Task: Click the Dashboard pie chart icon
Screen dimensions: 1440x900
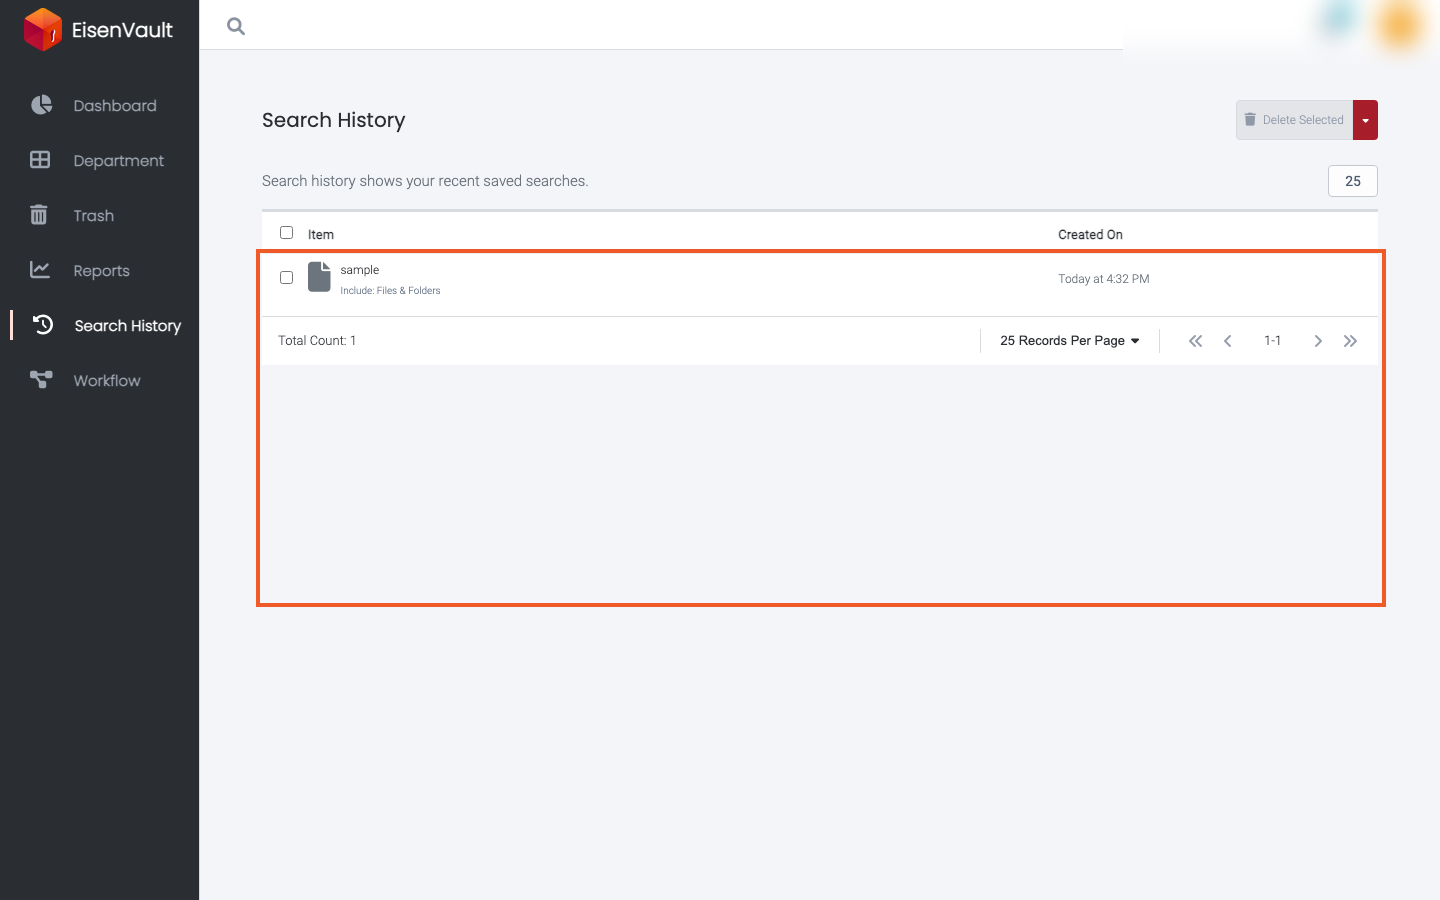Action: click(x=41, y=105)
